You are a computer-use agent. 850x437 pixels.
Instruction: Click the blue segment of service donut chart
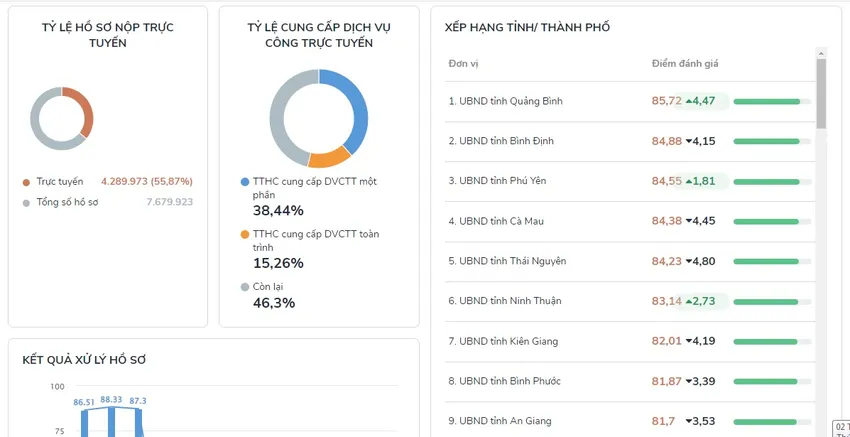point(359,112)
